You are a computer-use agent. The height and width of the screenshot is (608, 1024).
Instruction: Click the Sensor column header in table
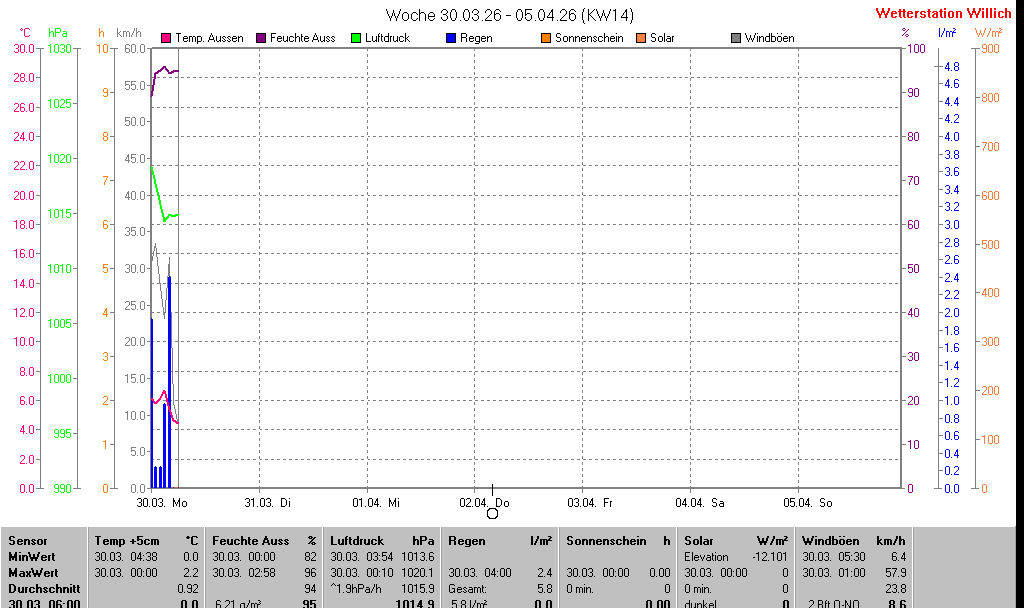tap(27, 541)
